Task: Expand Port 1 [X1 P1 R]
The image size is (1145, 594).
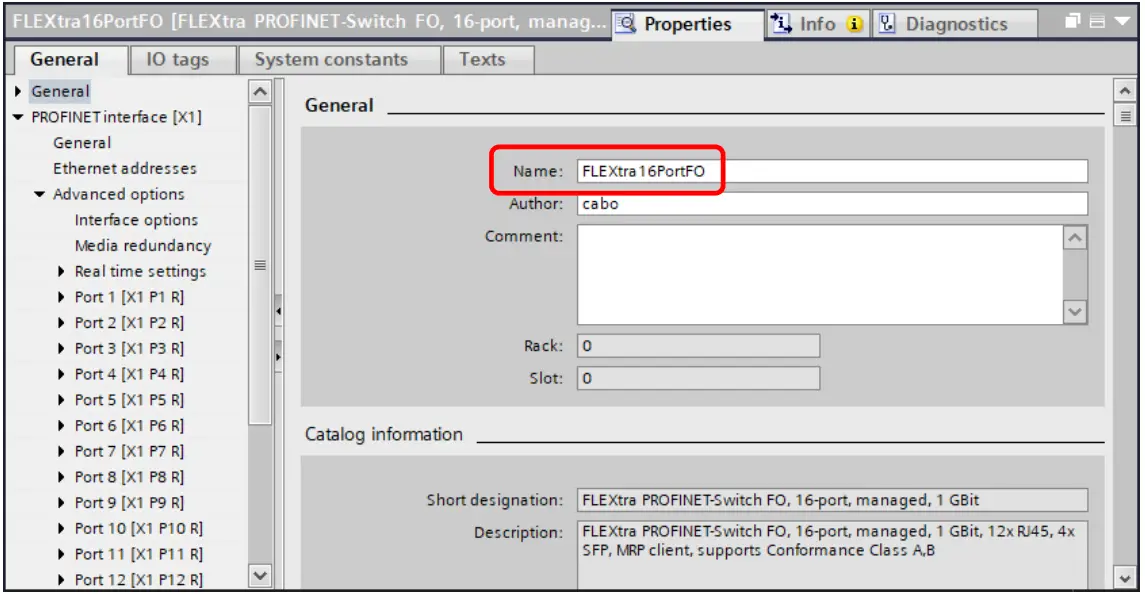Action: (61, 297)
